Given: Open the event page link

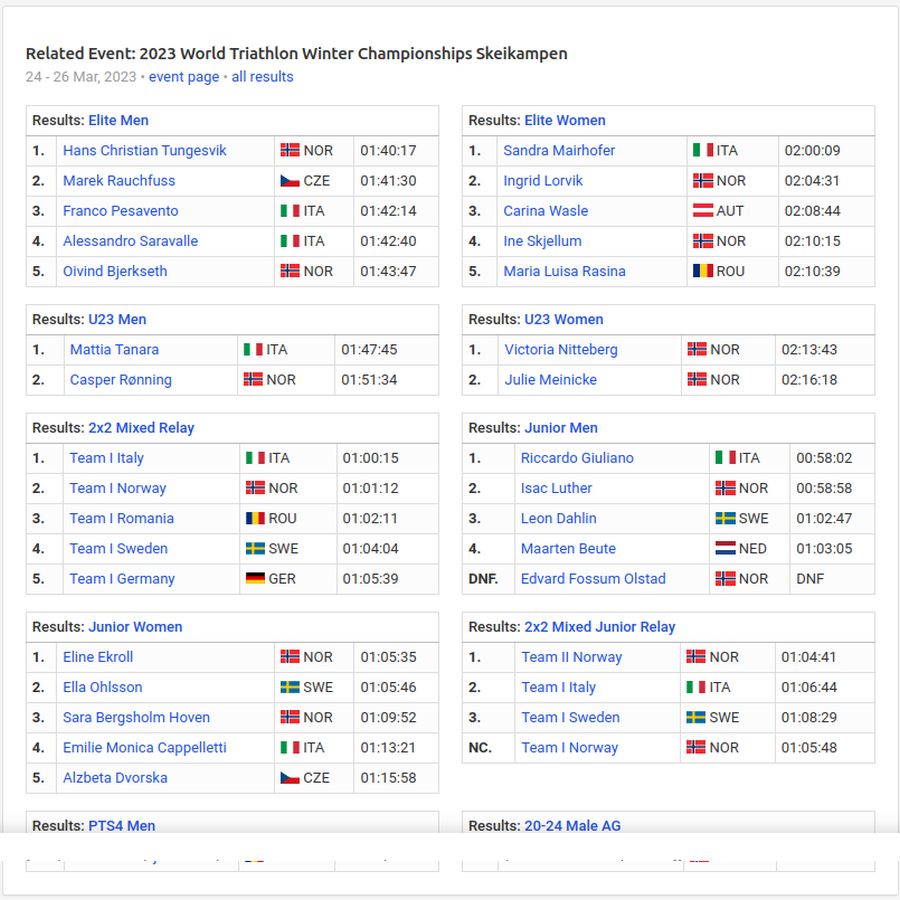Looking at the screenshot, I should pos(183,76).
